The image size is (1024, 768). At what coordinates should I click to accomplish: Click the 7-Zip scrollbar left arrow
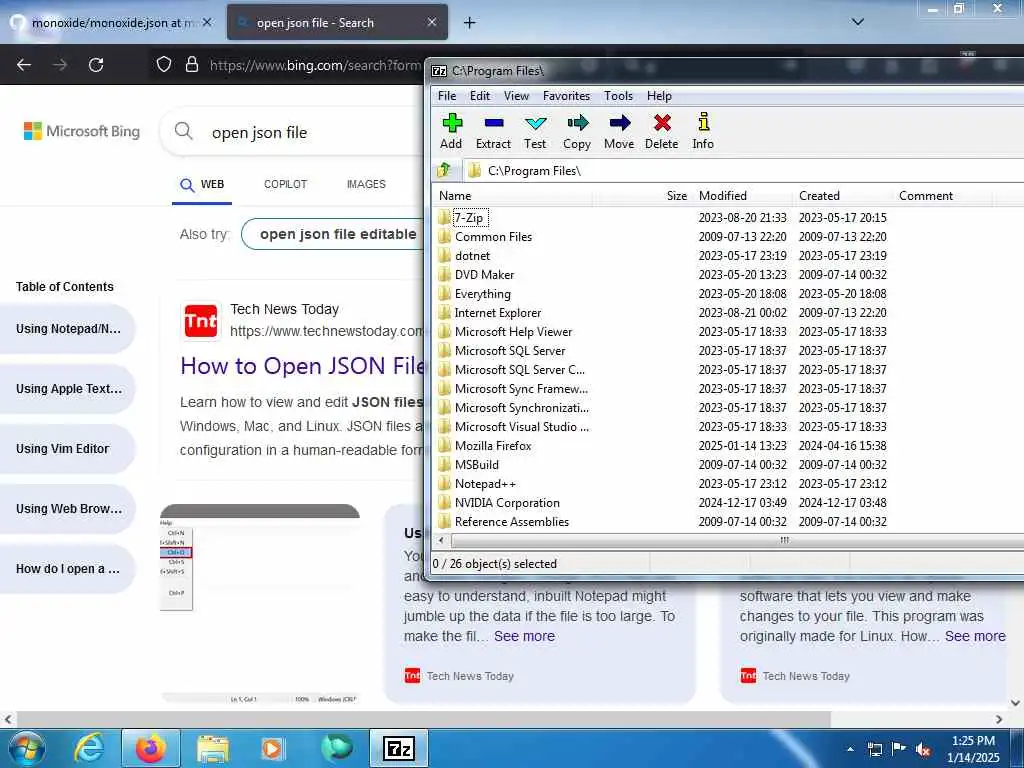pos(441,540)
